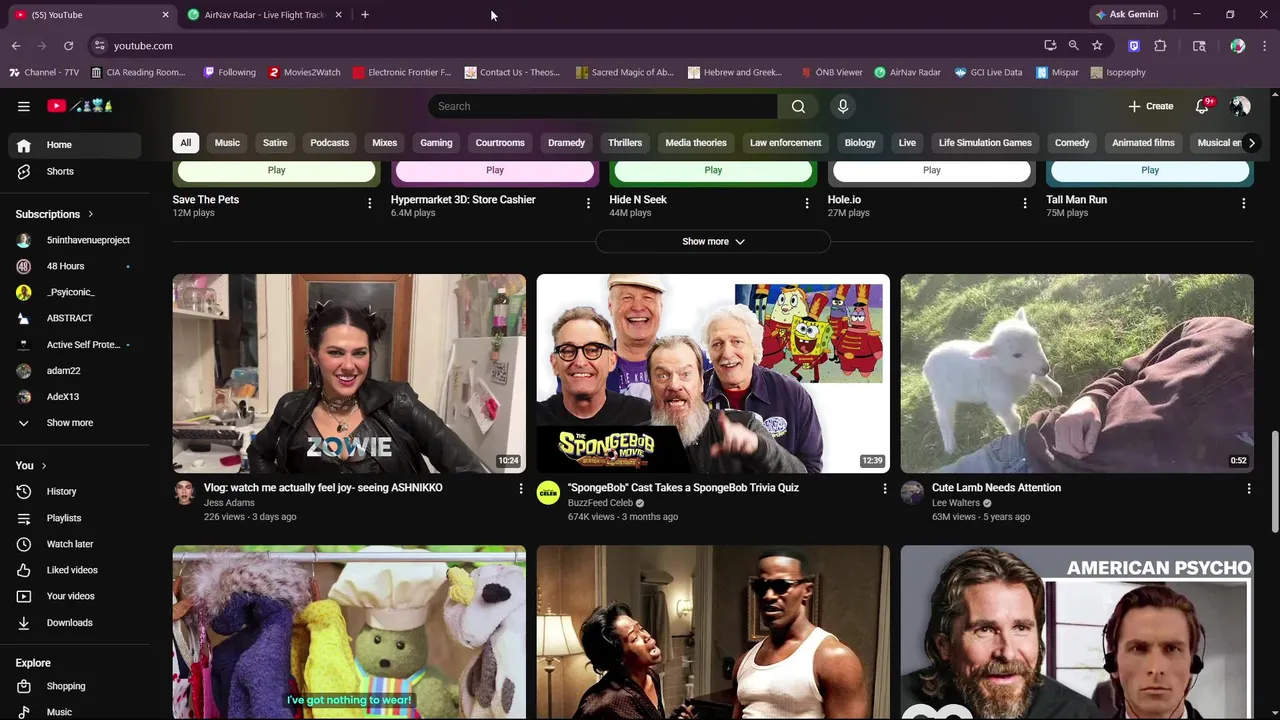The width and height of the screenshot is (1280, 720).
Task: Open the YouTube hamburger guide menu
Action: point(23,106)
